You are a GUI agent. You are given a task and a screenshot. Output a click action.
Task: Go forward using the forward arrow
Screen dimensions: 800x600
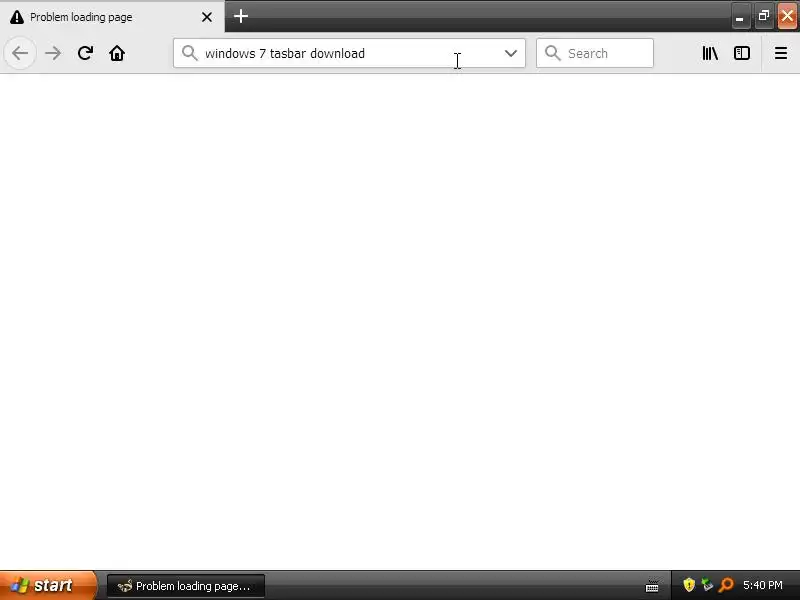tap(53, 53)
